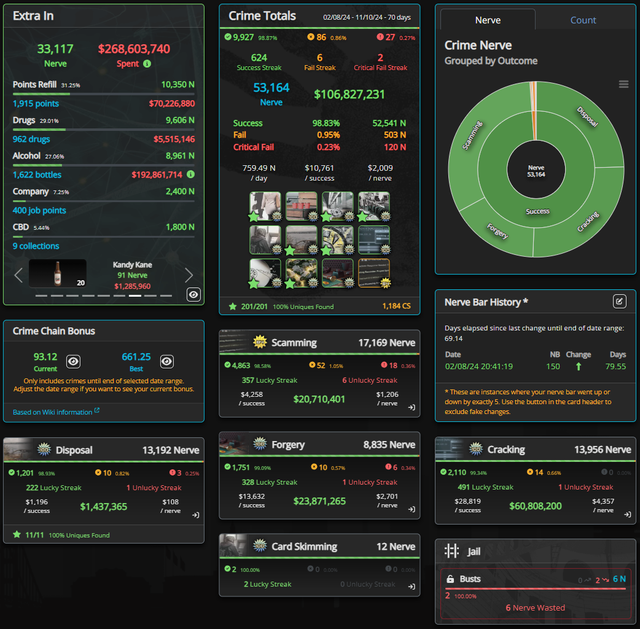640x629 pixels.
Task: Select the blue computer screen crime thumbnail
Action: 374,240
